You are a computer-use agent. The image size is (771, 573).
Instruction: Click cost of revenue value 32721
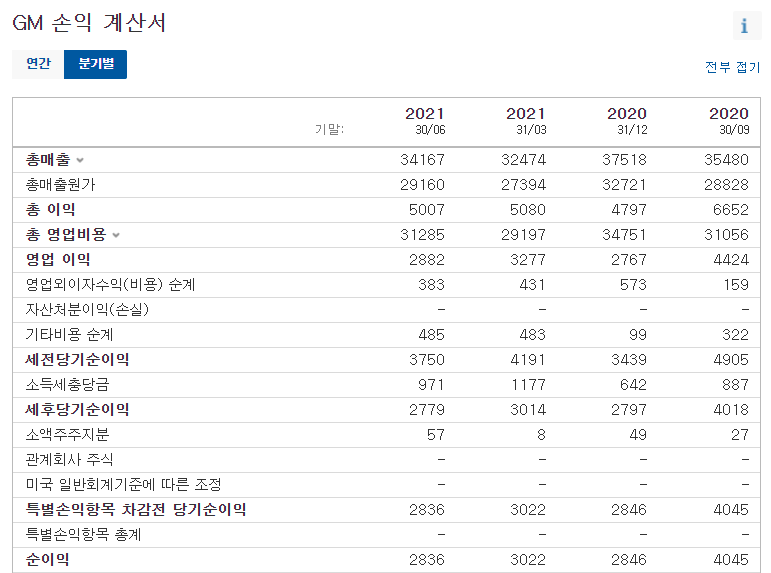click(624, 185)
